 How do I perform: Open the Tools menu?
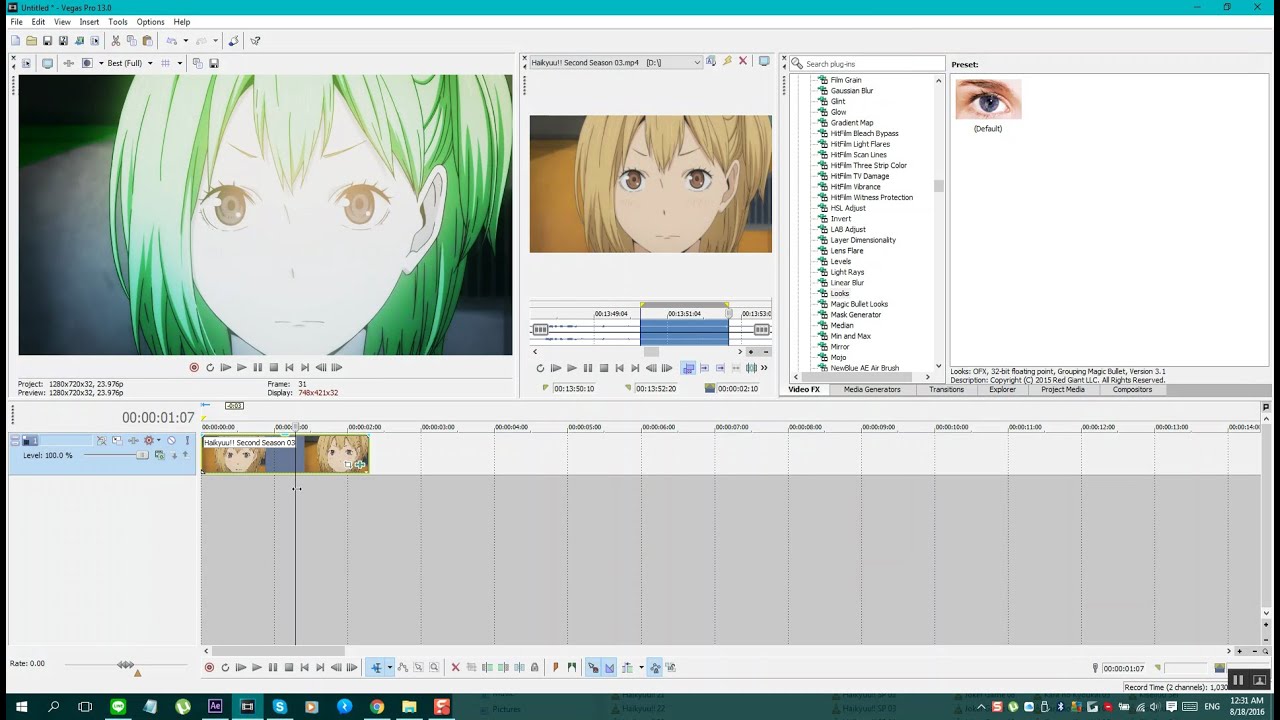tap(117, 22)
